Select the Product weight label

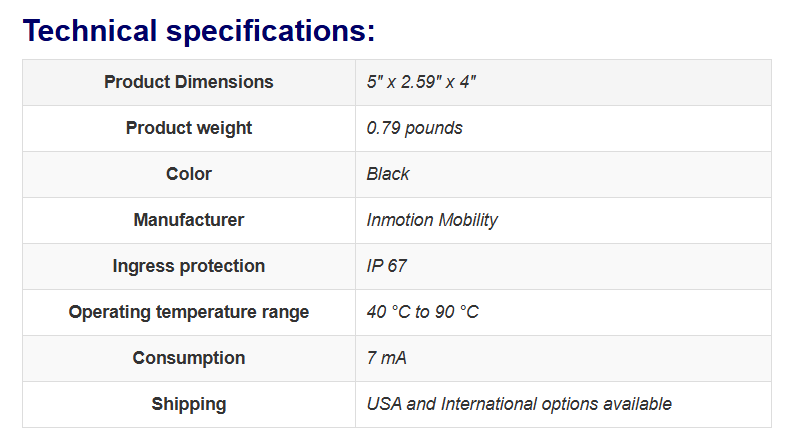click(x=189, y=128)
